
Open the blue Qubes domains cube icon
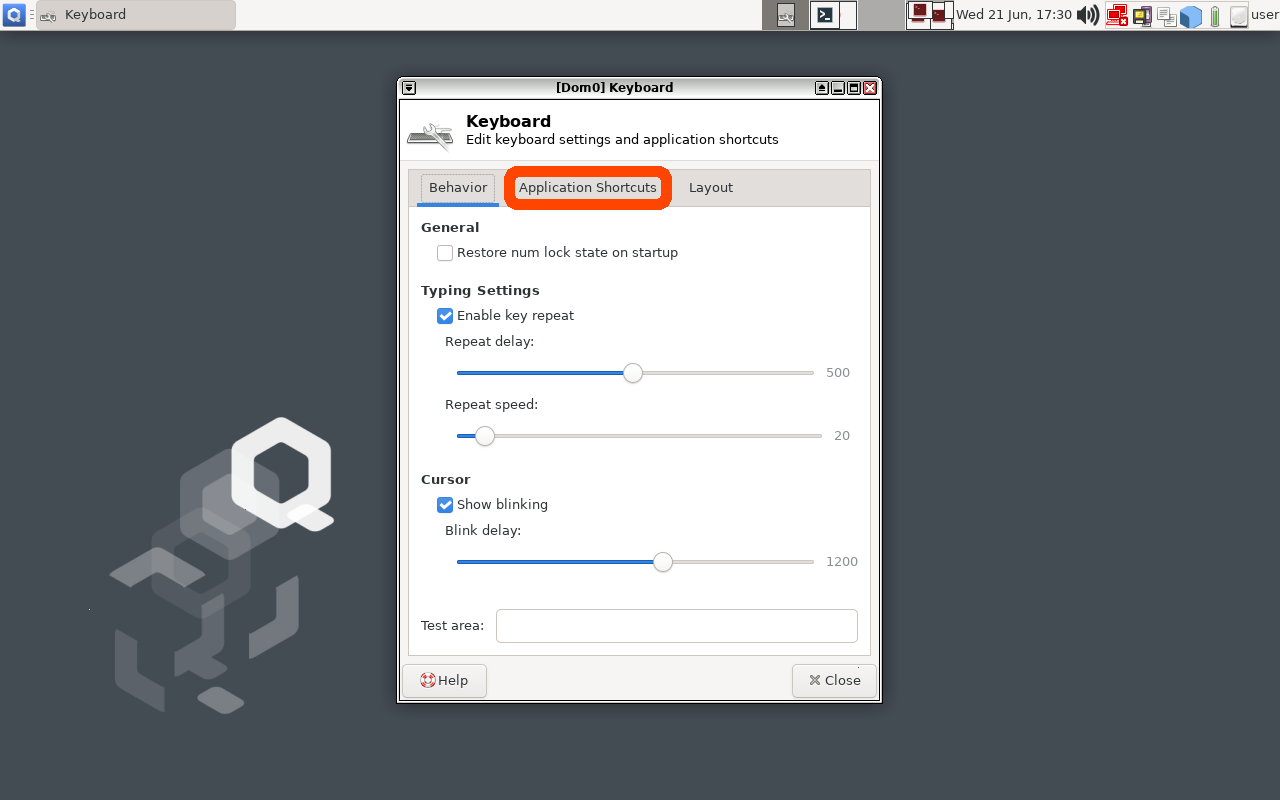click(x=1190, y=16)
